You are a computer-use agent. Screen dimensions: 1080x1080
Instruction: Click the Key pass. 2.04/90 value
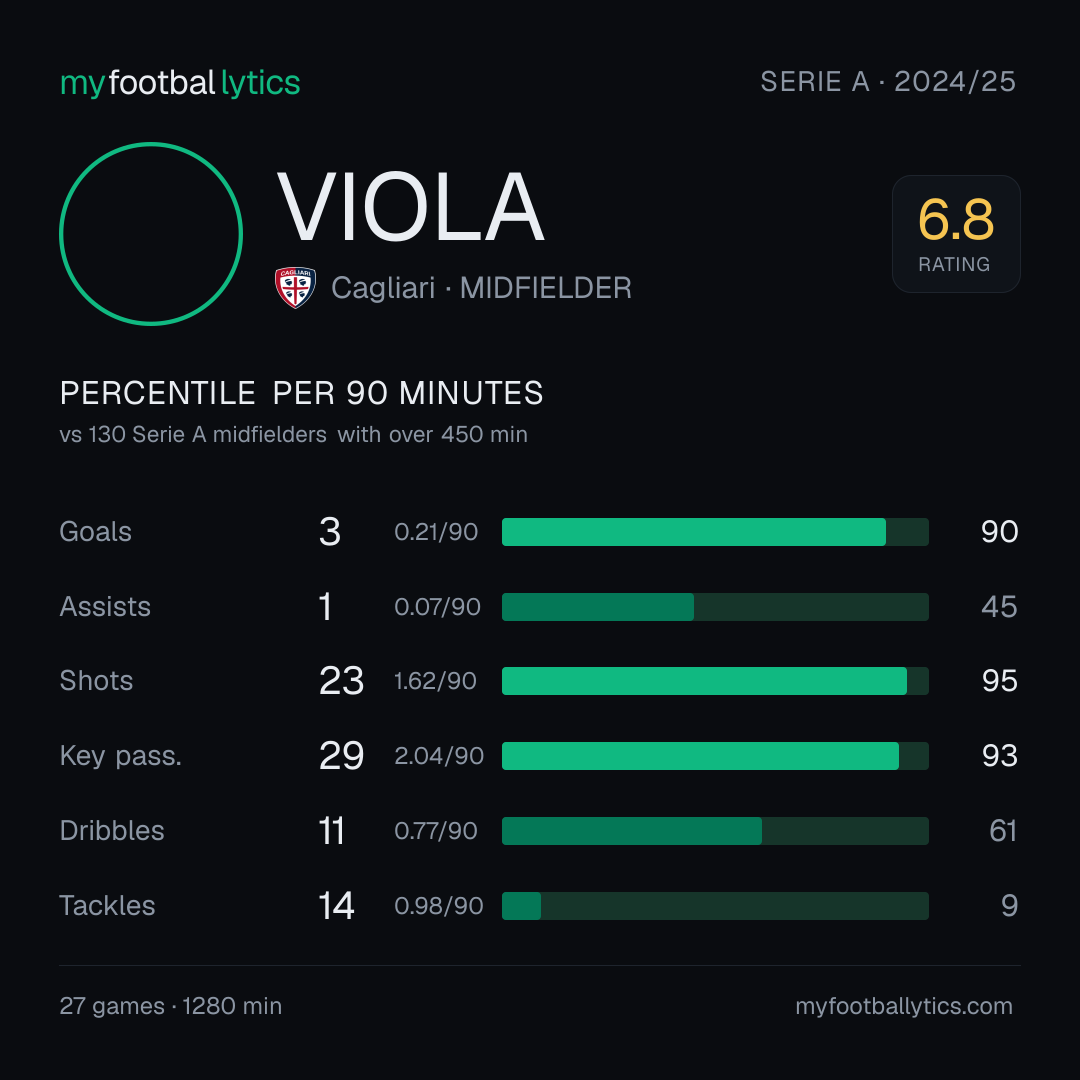pos(439,756)
